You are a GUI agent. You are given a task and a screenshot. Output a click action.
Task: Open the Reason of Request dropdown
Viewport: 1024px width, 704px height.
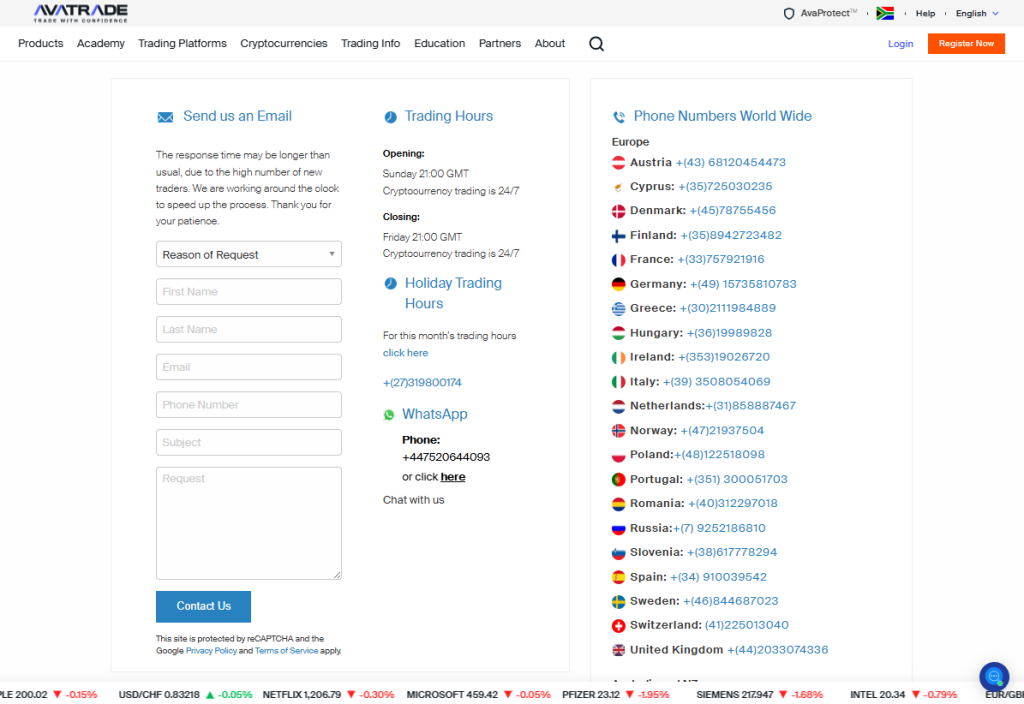pos(248,254)
